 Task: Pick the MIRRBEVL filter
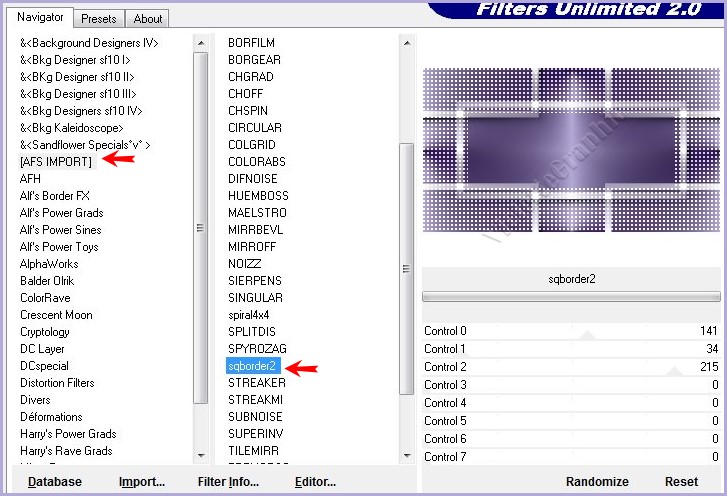point(256,230)
